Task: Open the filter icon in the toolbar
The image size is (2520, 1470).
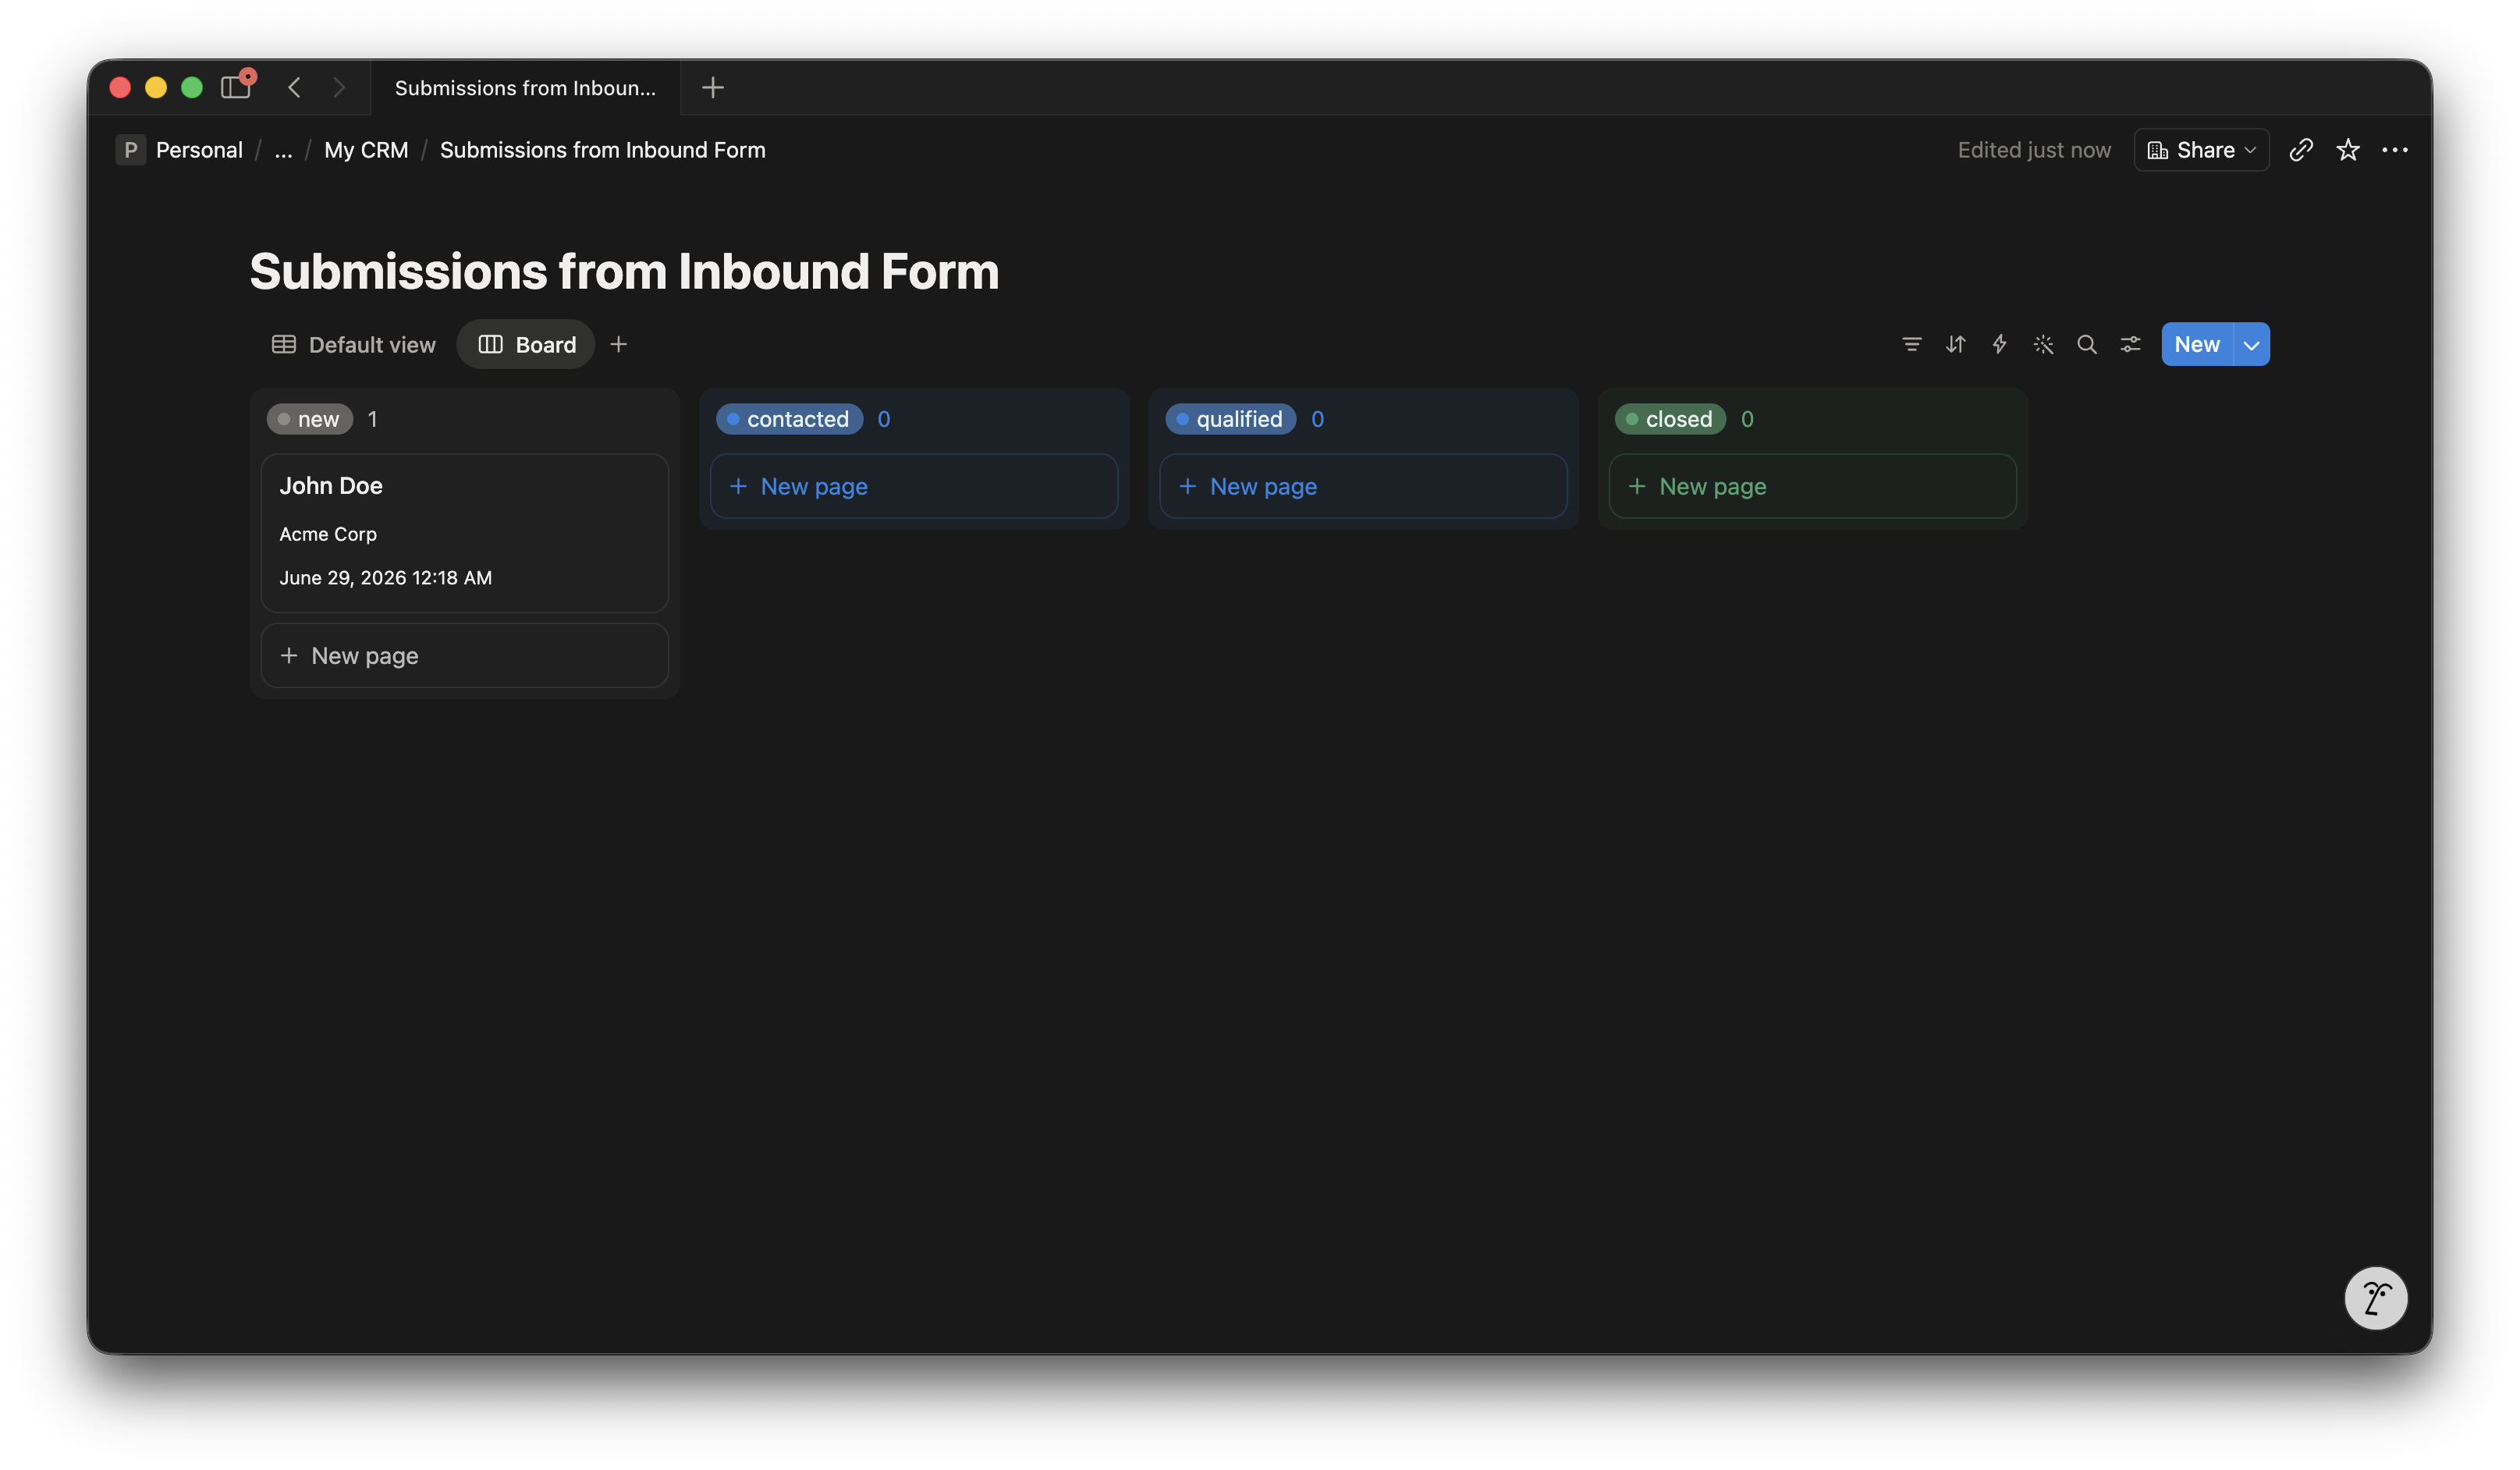Action: click(1911, 345)
